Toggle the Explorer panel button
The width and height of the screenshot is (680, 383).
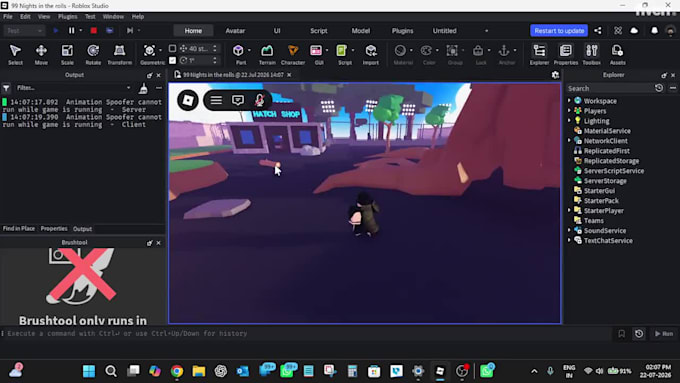click(x=539, y=54)
